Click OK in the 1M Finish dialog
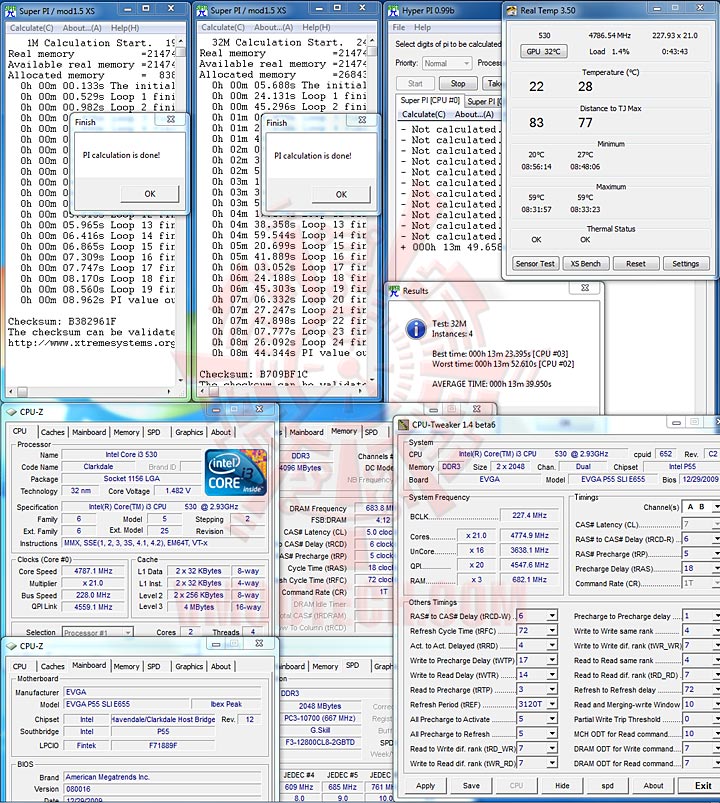Viewport: 720px width, 803px height. pos(150,194)
